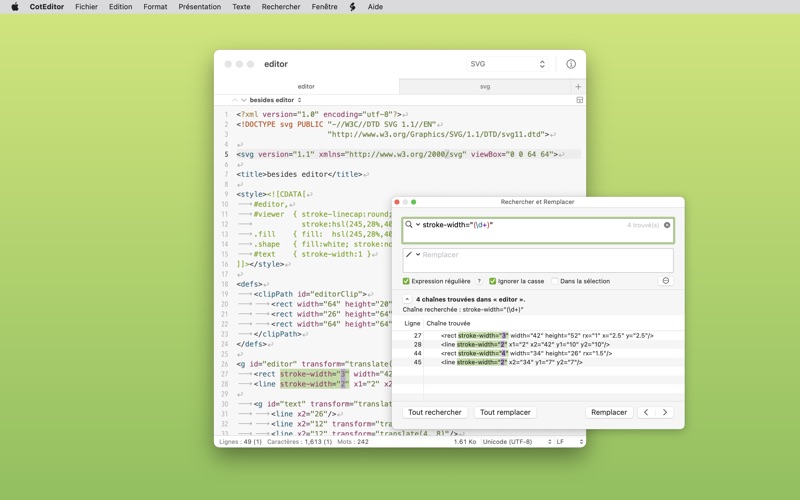Focus the Remplacer input field
Viewport: 800px width, 500px height.
(x=538, y=260)
